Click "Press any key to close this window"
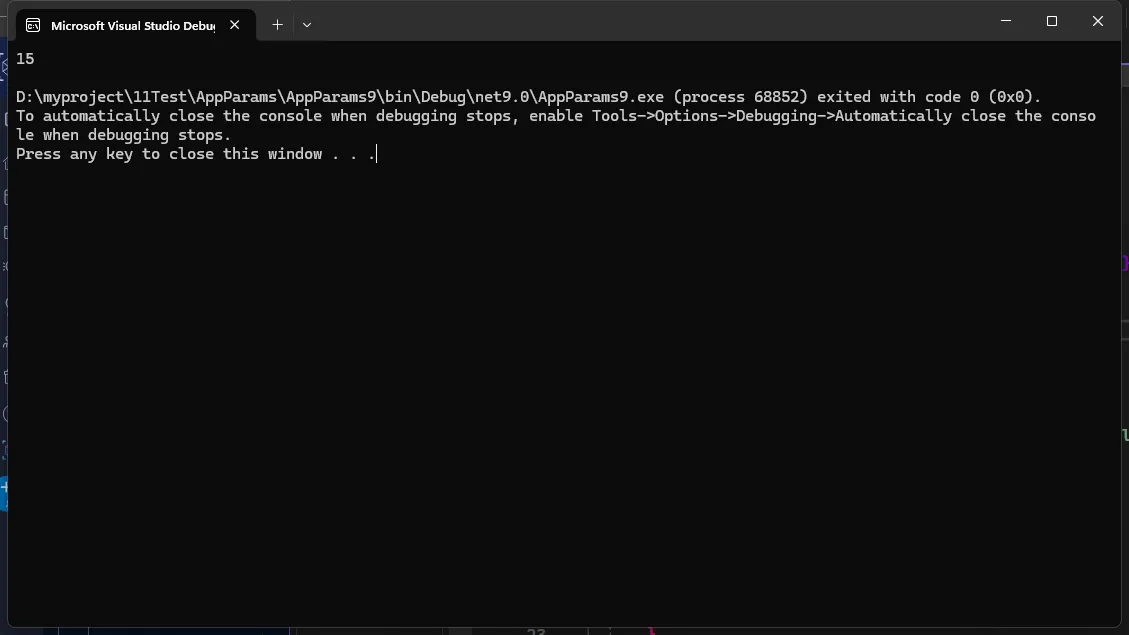This screenshot has height=635, width=1129. [169, 154]
